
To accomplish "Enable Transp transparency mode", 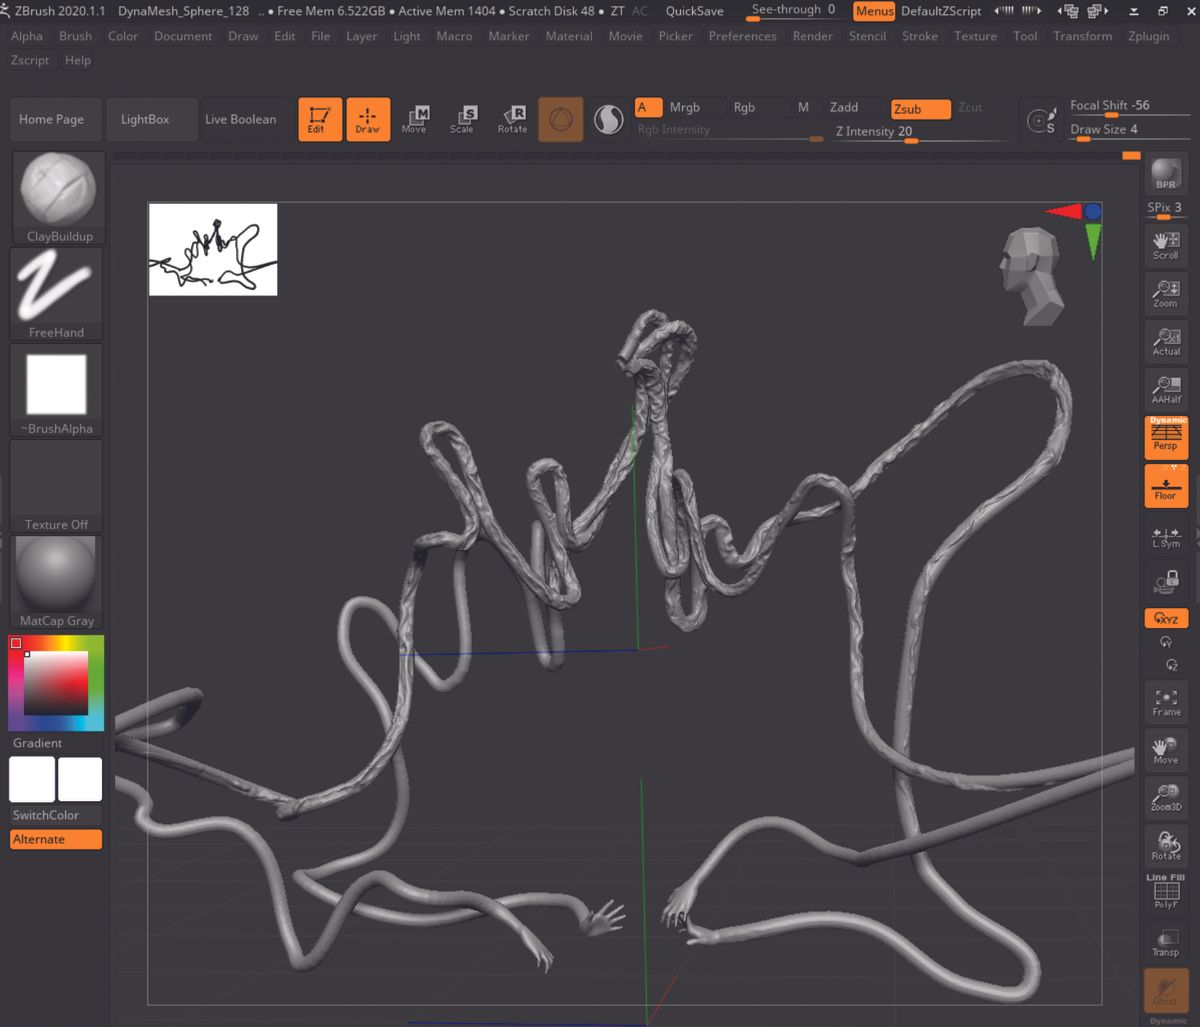I will pos(1164,940).
